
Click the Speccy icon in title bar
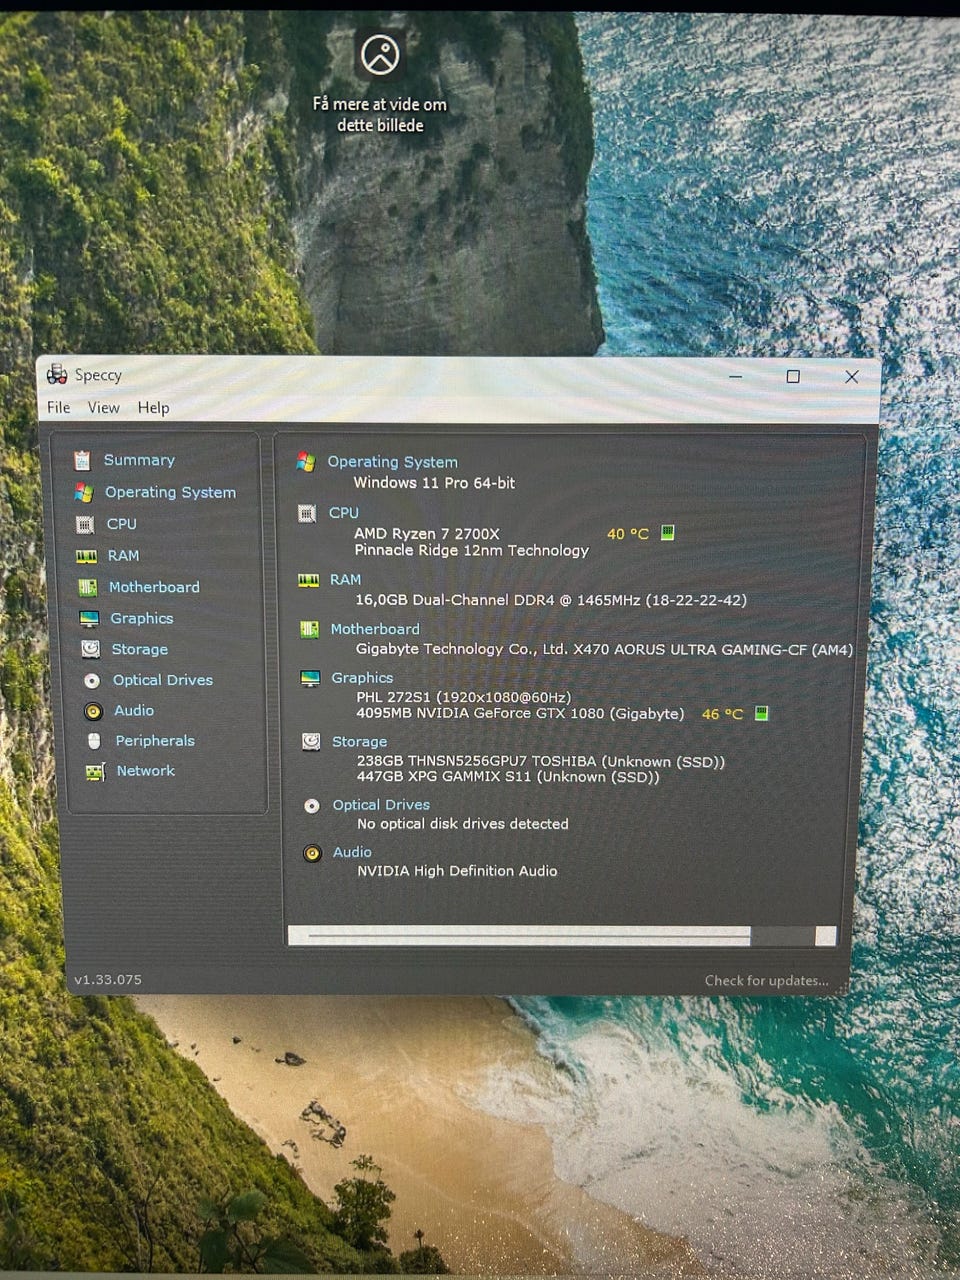point(57,375)
